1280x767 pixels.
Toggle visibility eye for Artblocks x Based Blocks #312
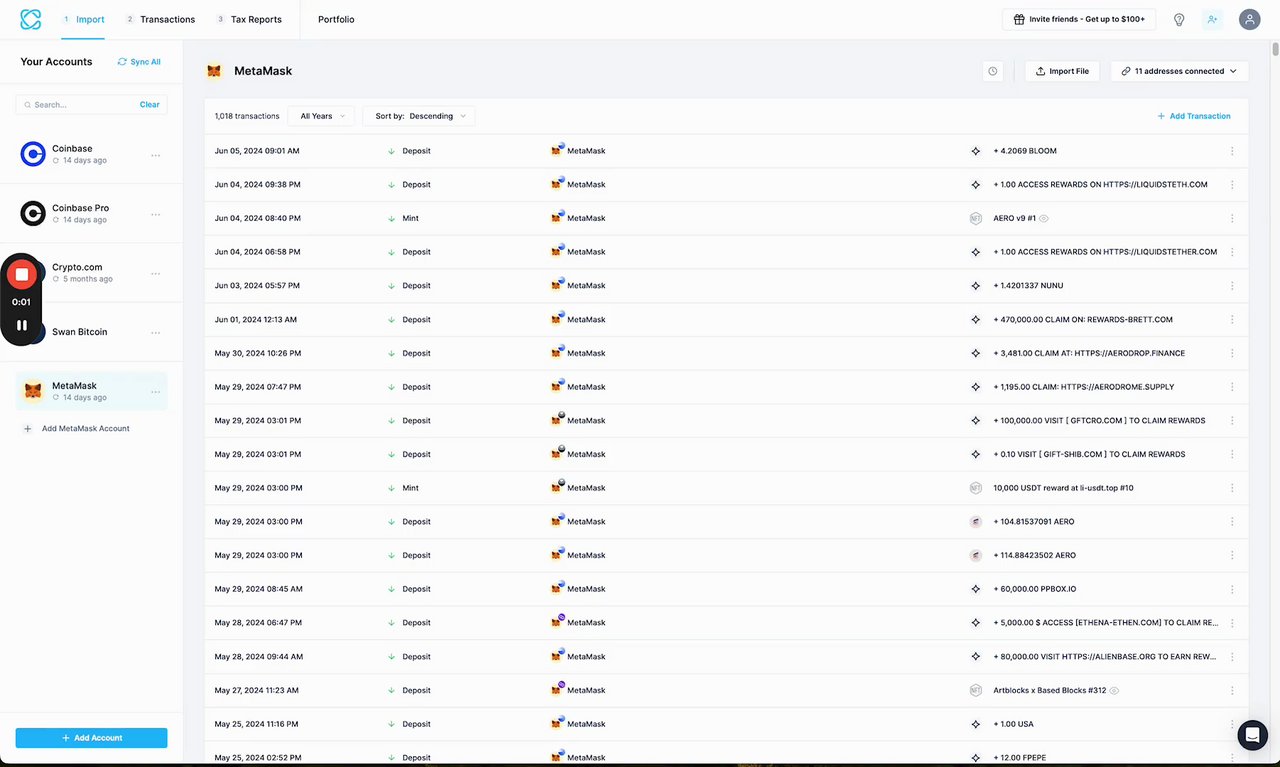pyautogui.click(x=1114, y=690)
